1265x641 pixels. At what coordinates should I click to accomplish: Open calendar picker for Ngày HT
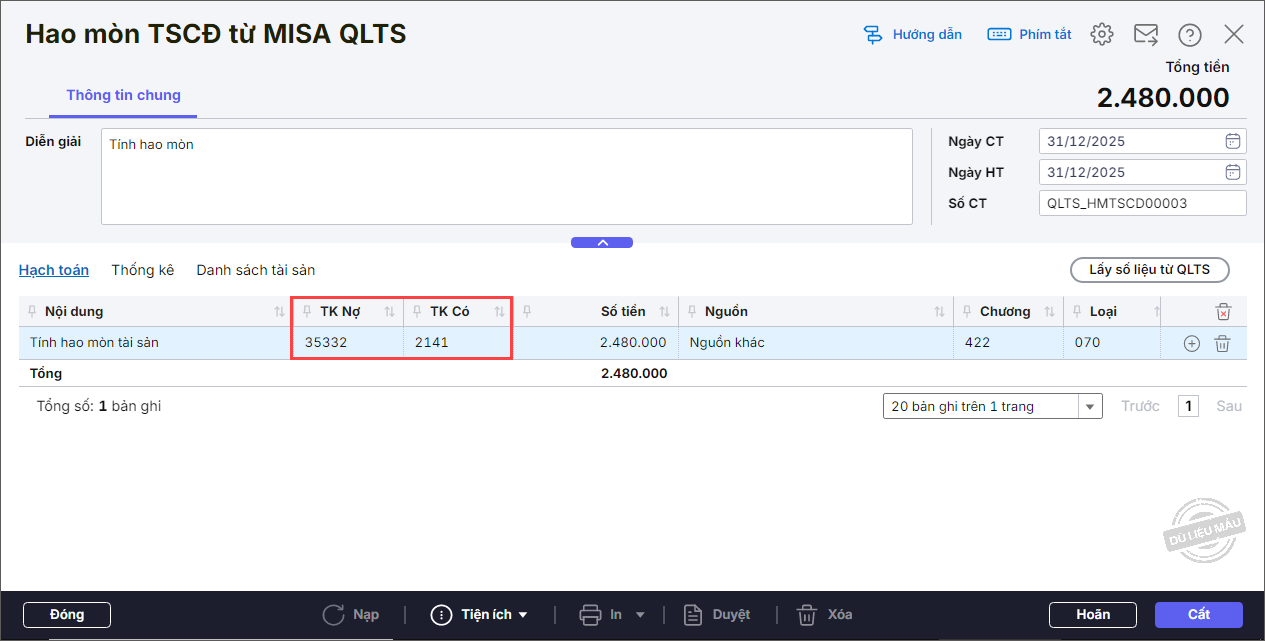pos(1234,172)
